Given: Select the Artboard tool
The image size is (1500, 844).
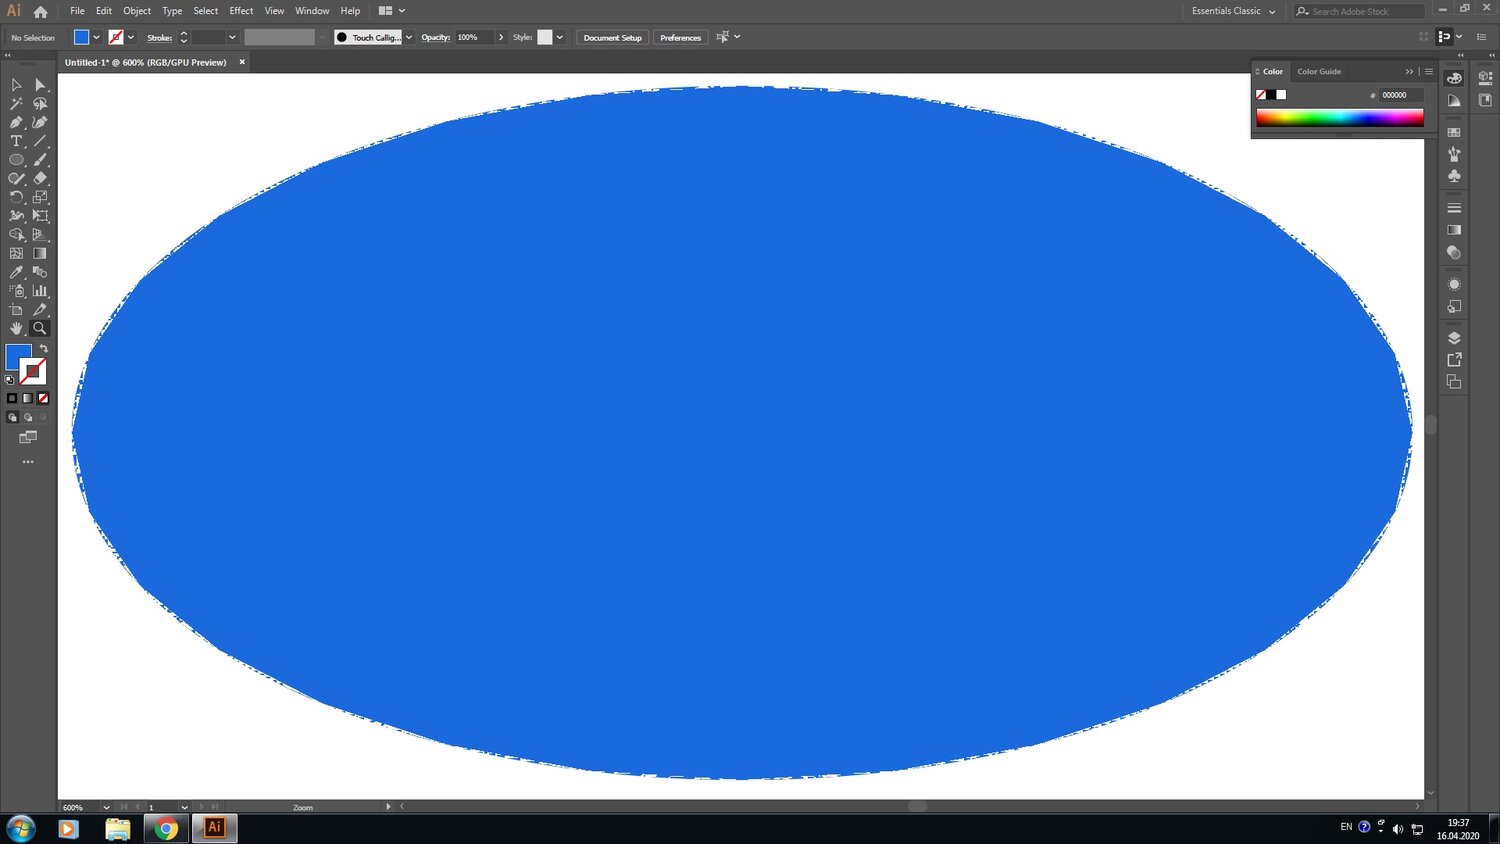Looking at the screenshot, I should (16, 310).
